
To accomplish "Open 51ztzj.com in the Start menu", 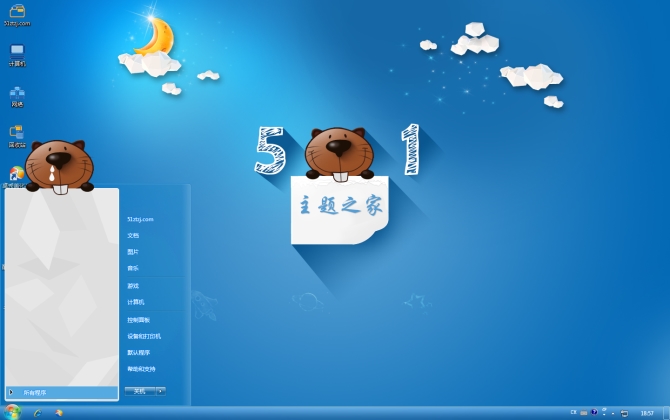I will pos(140,219).
